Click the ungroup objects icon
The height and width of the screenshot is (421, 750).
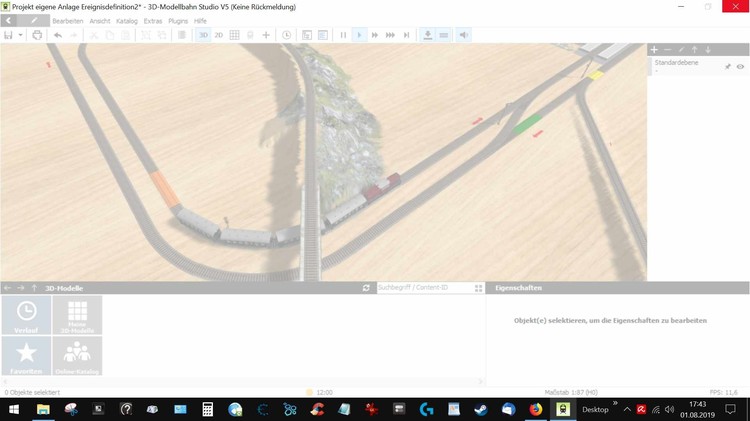(162, 35)
